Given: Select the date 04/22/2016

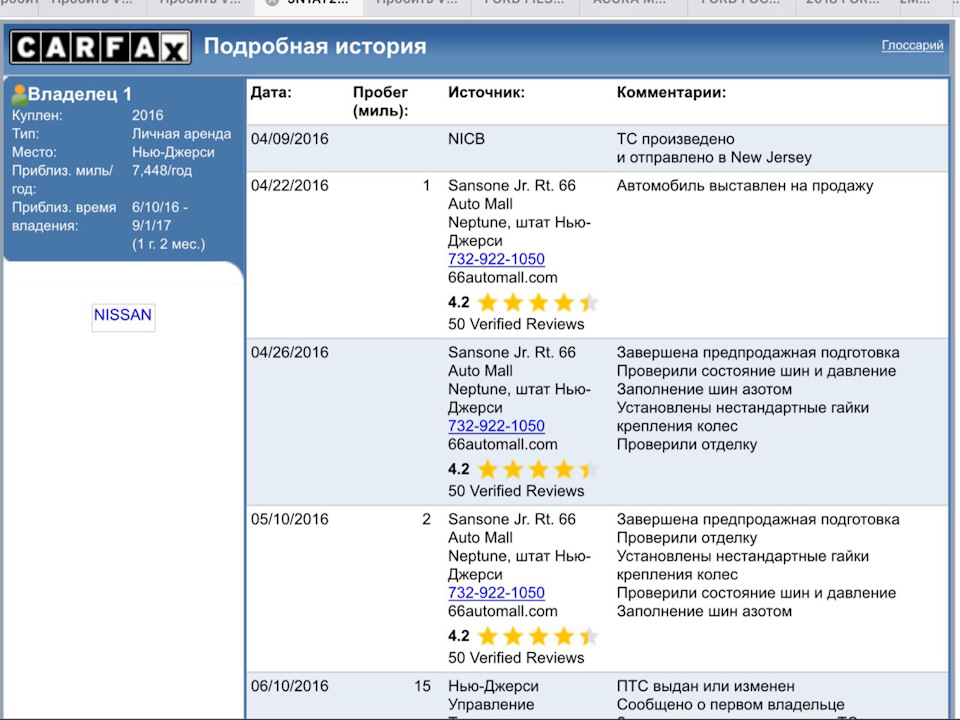Looking at the screenshot, I should click(290, 186).
